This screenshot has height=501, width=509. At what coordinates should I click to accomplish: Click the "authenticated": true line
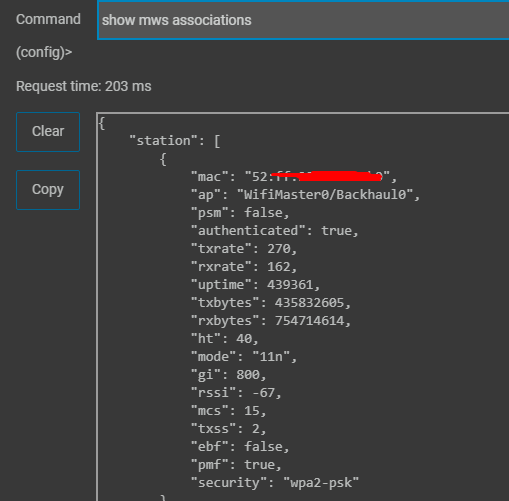click(x=275, y=231)
